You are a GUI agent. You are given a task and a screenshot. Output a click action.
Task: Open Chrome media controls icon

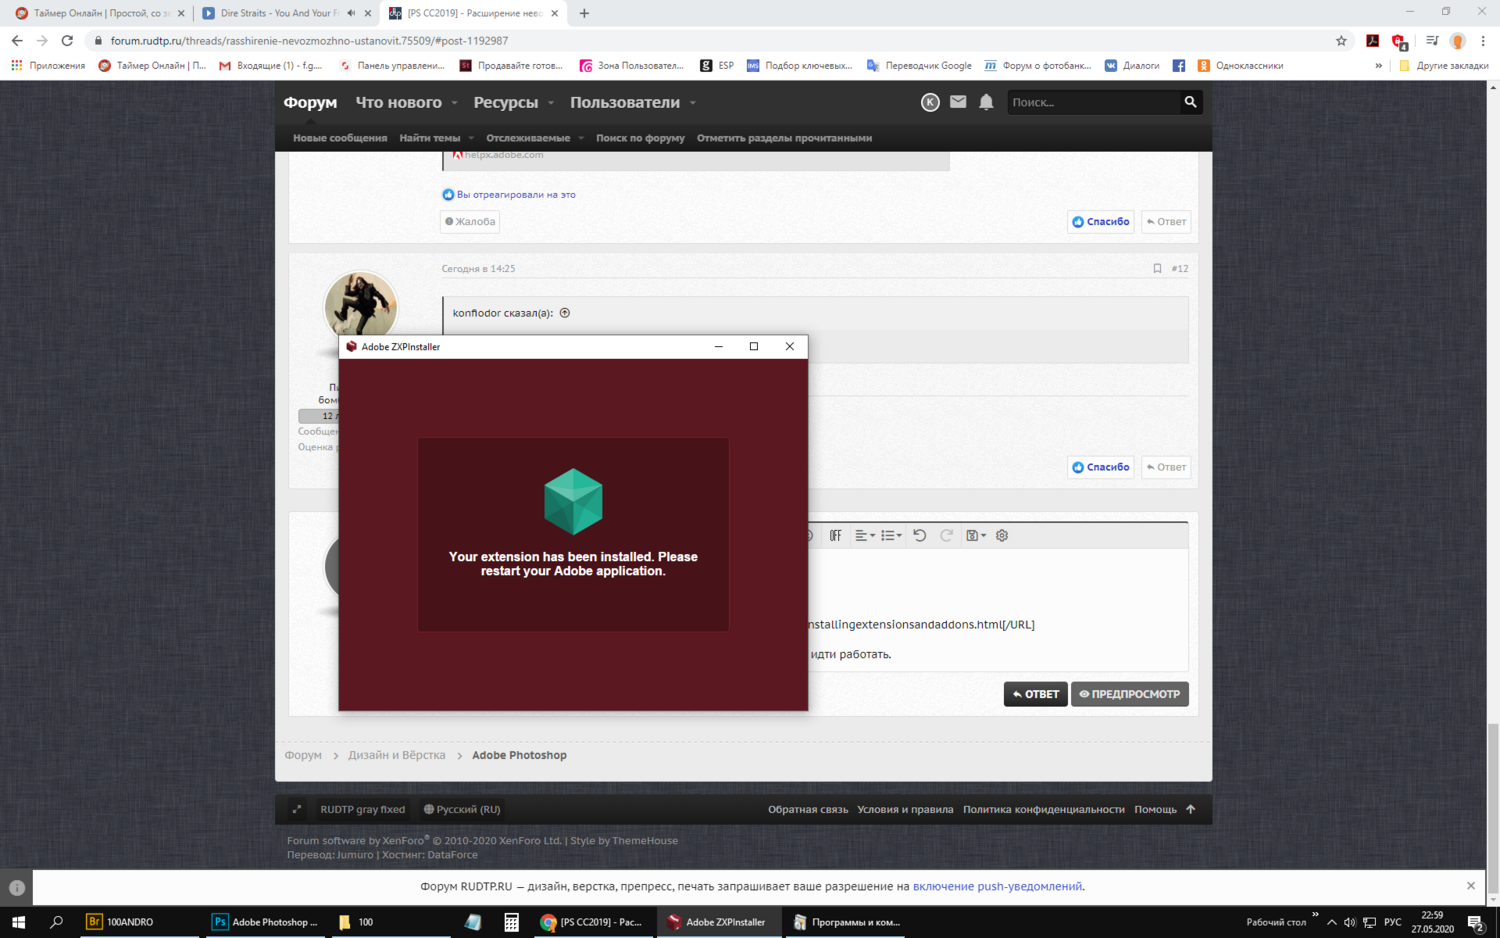(1432, 41)
